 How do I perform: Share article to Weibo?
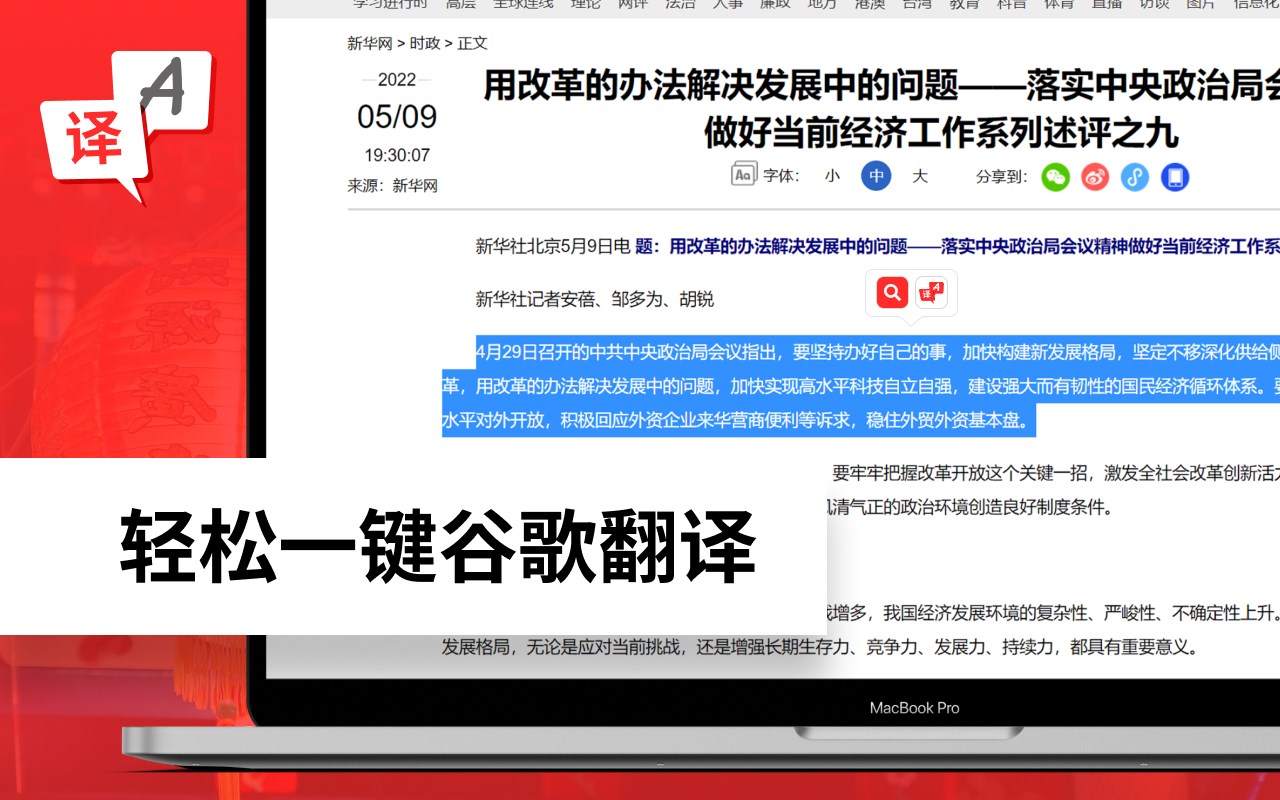[1095, 177]
